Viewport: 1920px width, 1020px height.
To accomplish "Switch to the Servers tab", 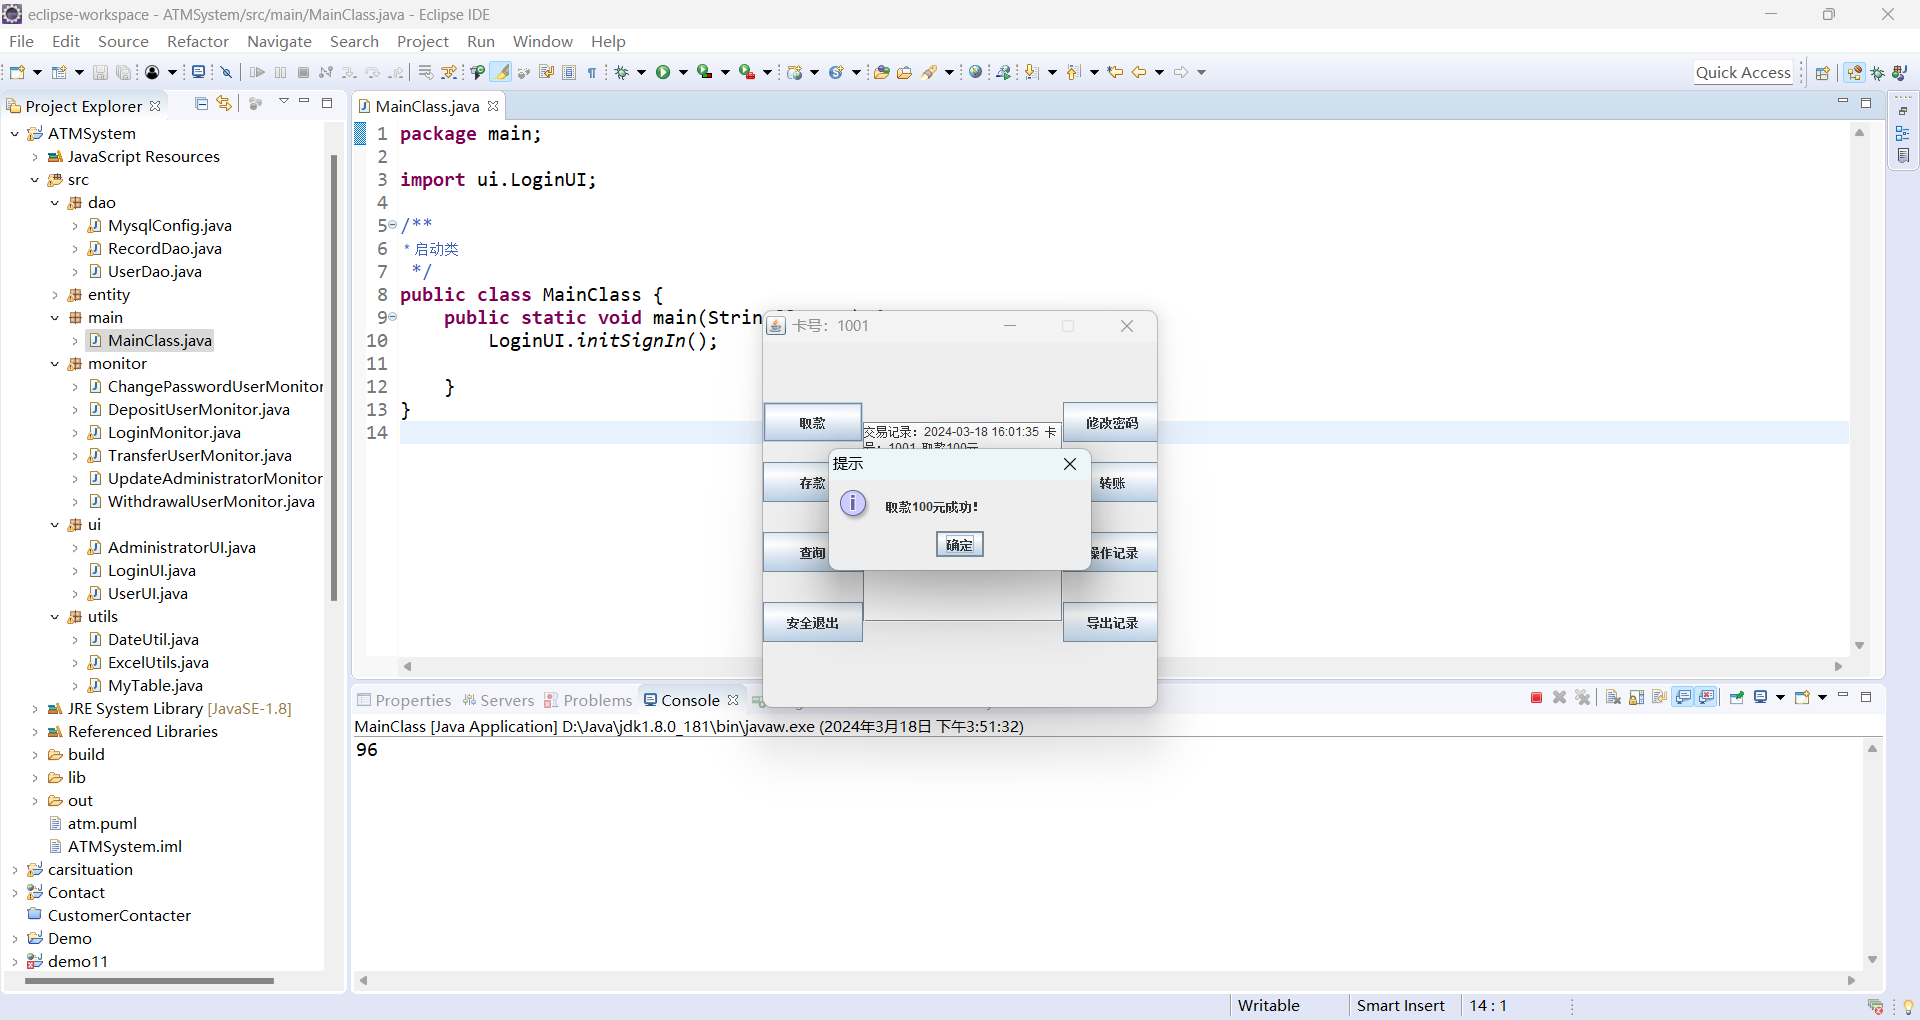I will point(498,700).
